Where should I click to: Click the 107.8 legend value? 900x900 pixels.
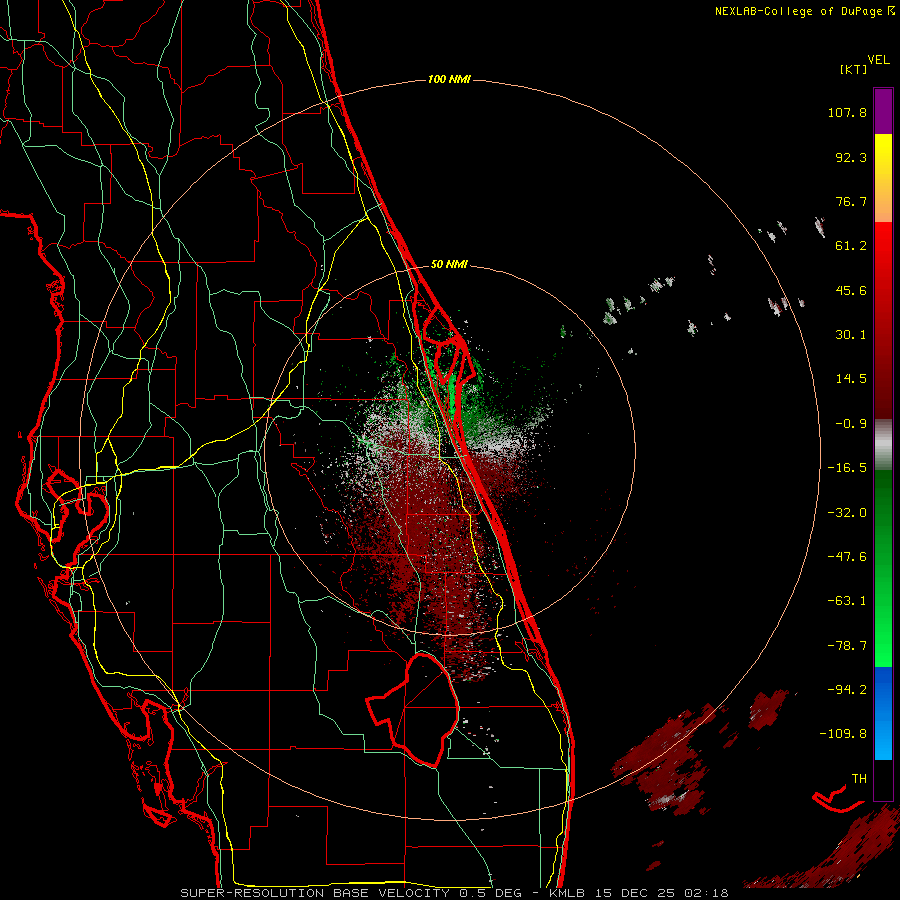847,112
